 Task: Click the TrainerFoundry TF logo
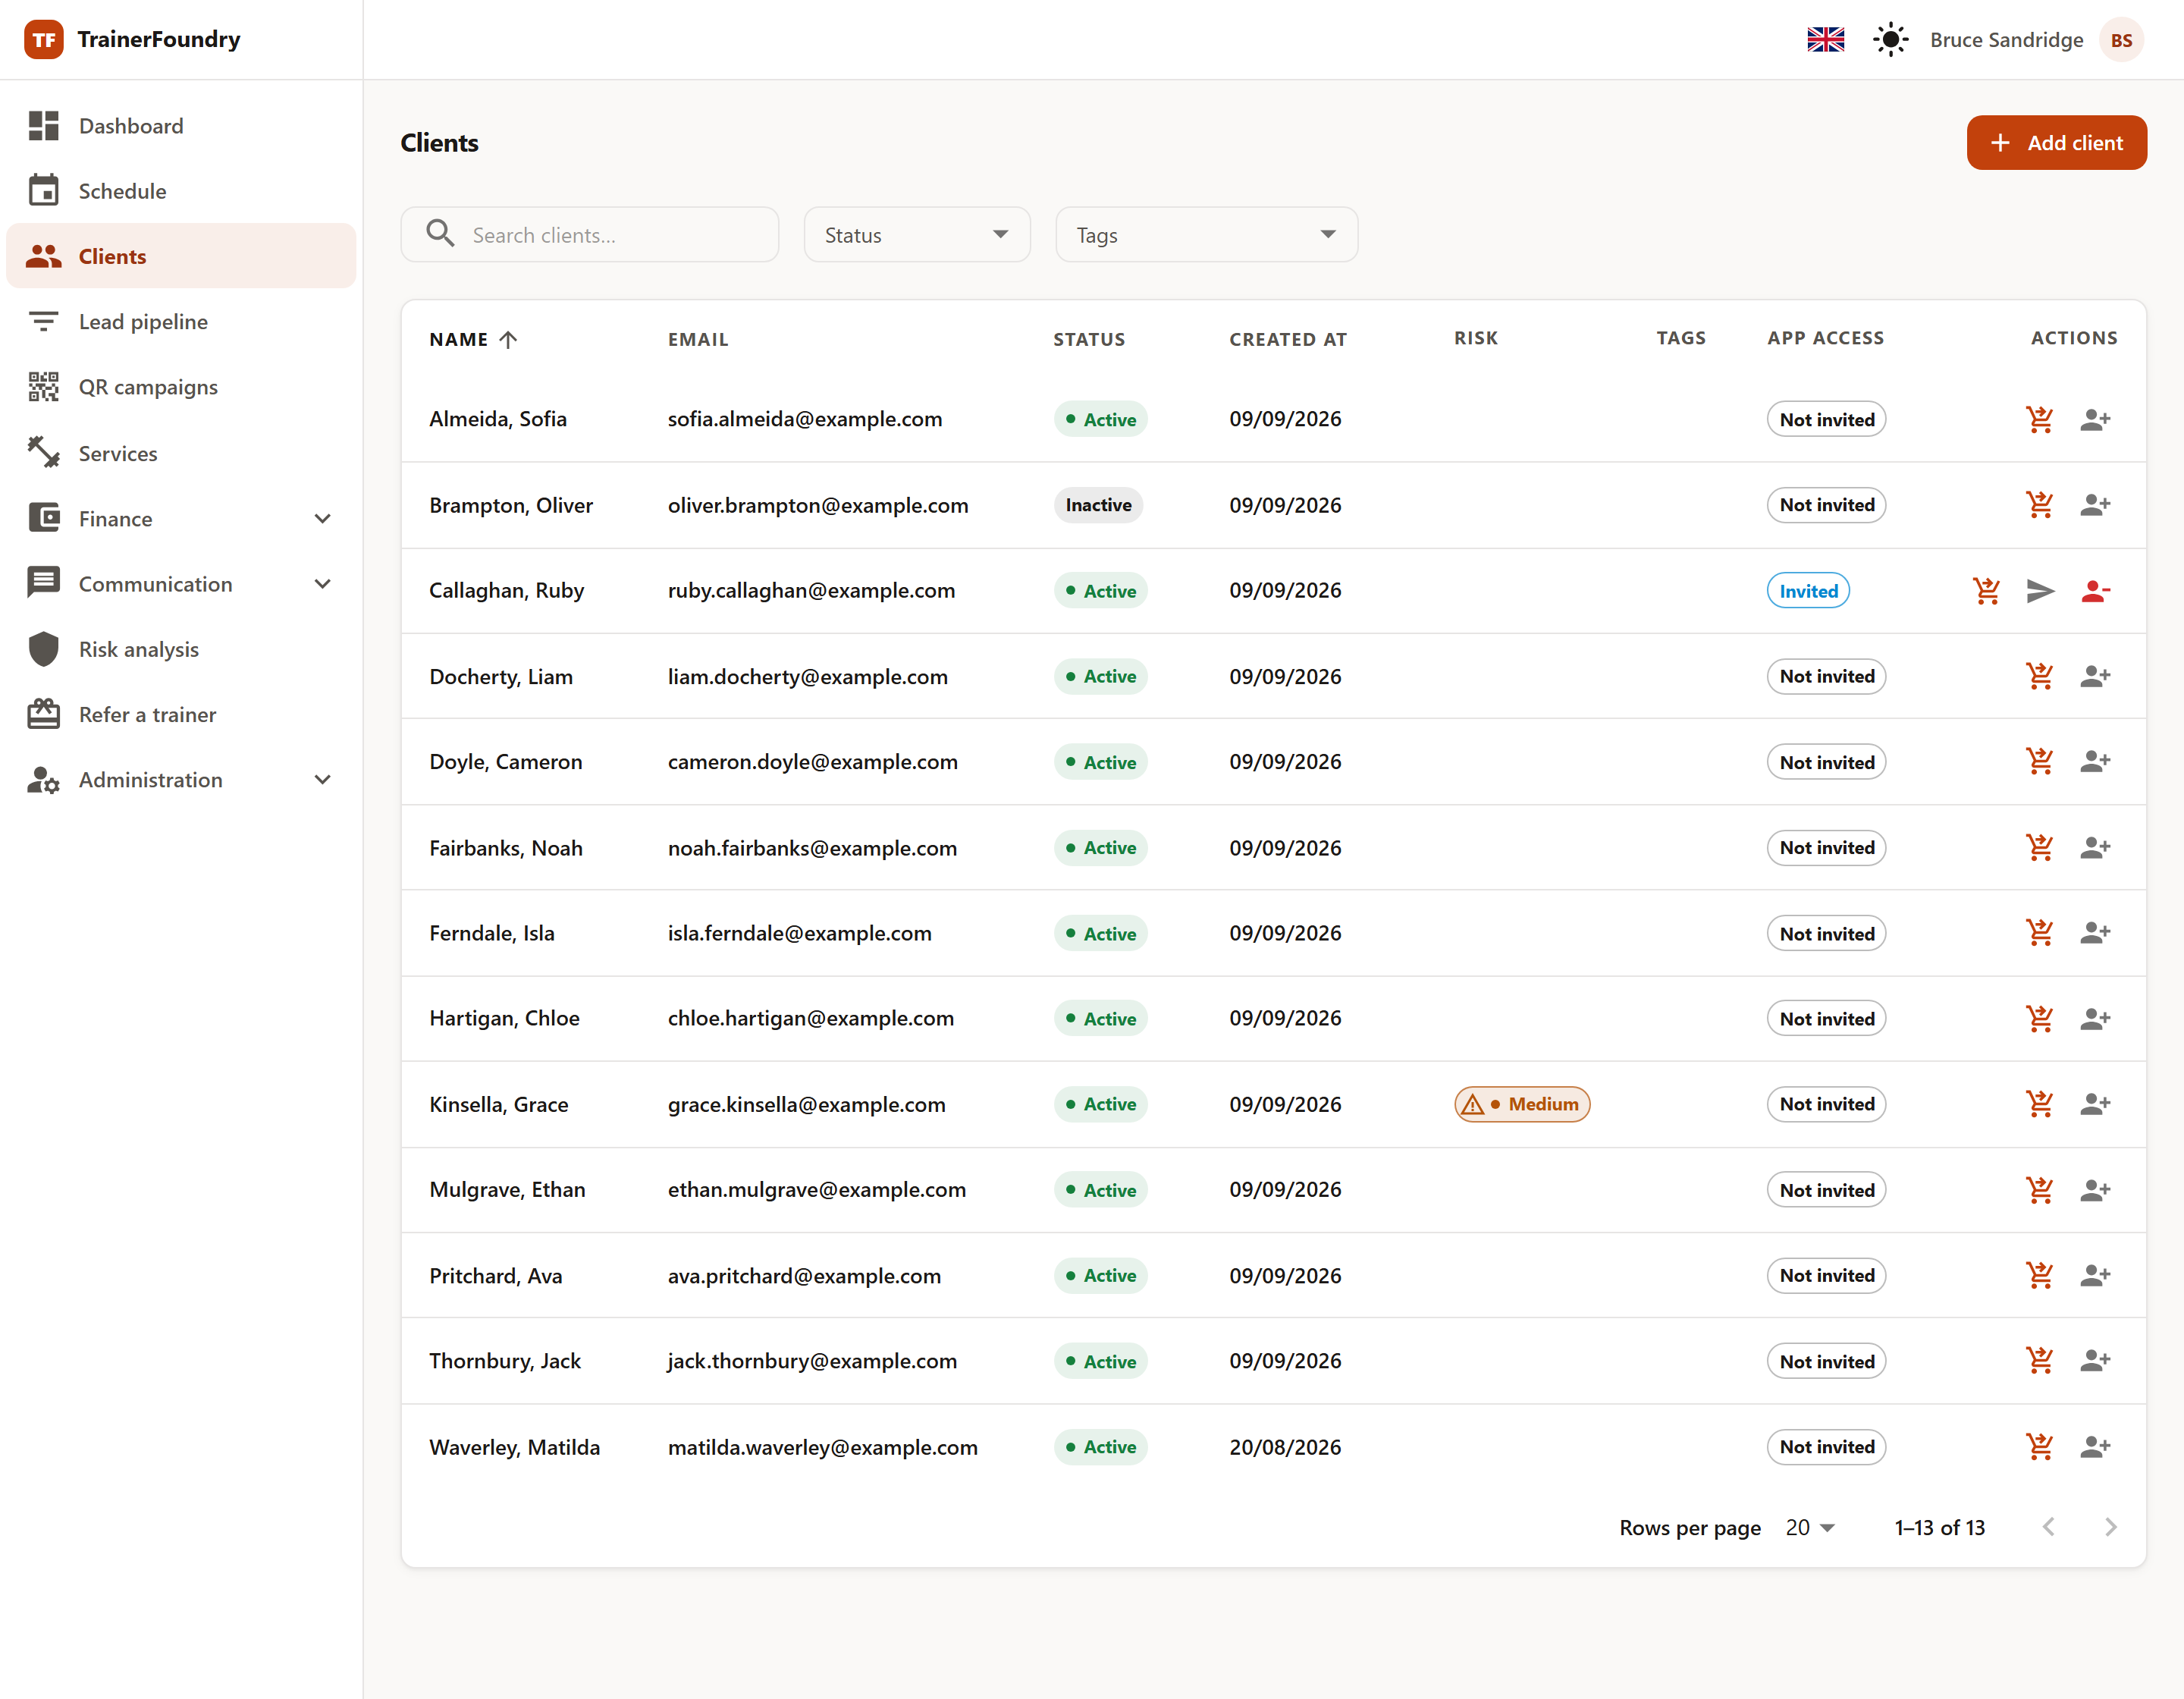pos(43,40)
